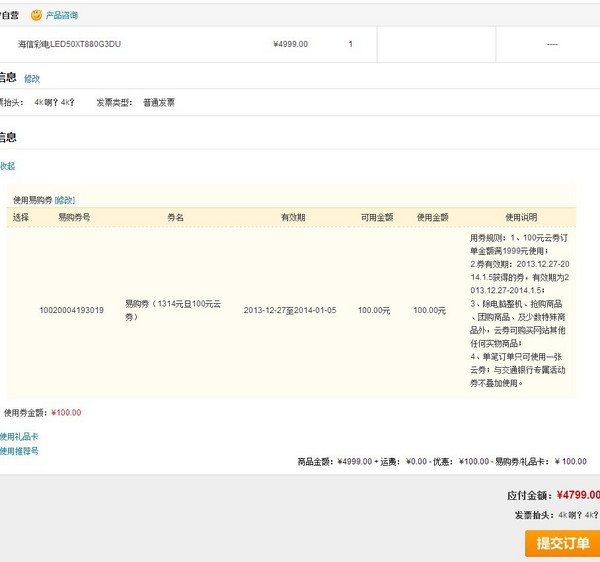The width and height of the screenshot is (600, 562).
Task: Click invoice type value 普通发票
Action: coord(159,103)
